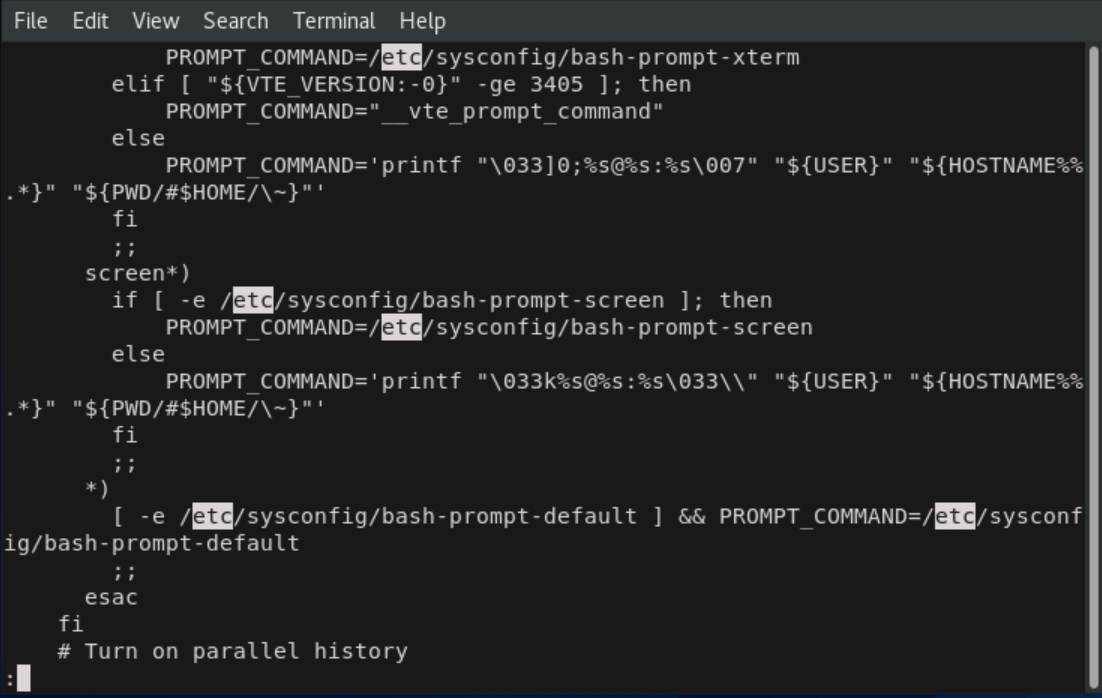
Task: Click the "screen*)" case label
Action: 138,273
